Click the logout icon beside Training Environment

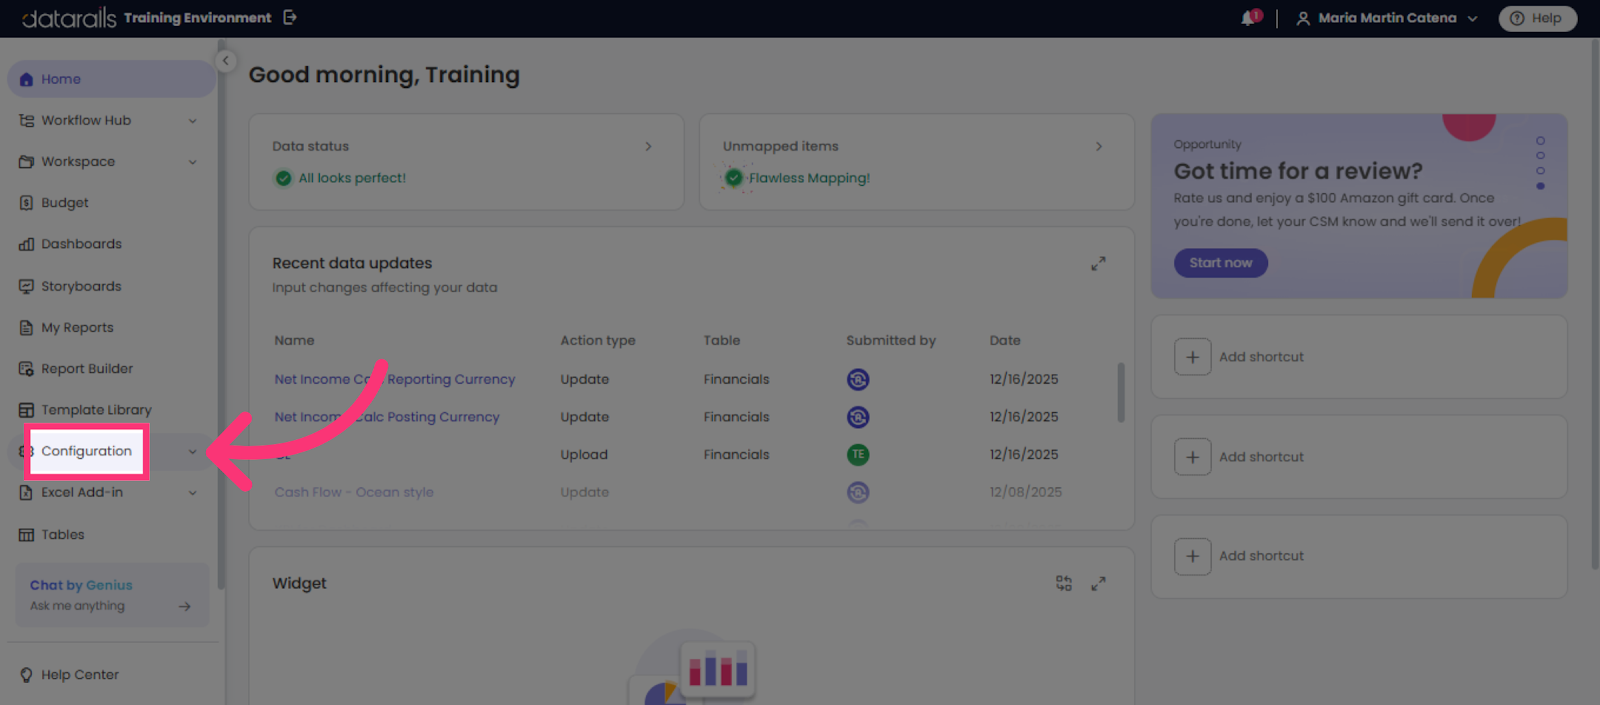(x=290, y=17)
